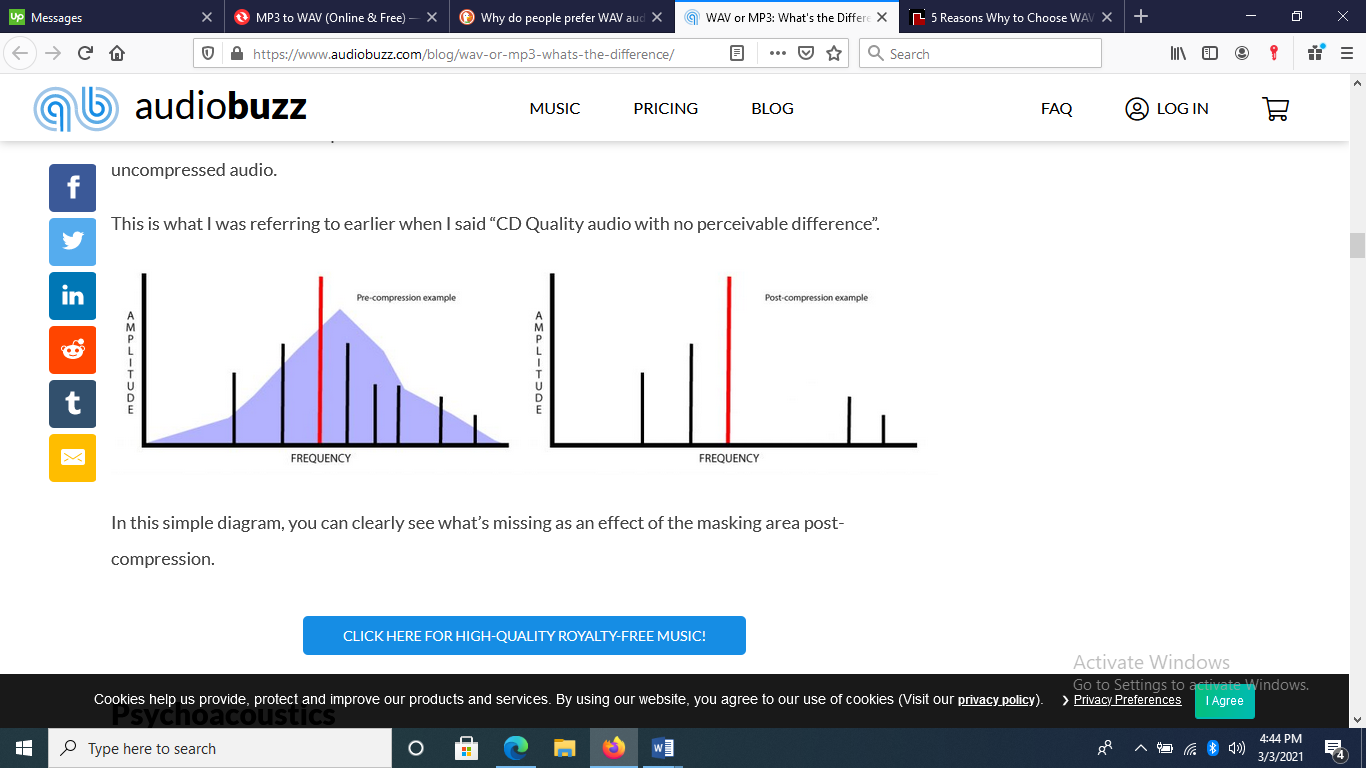Share article on LinkedIn
This screenshot has height=768, width=1366.
72,296
